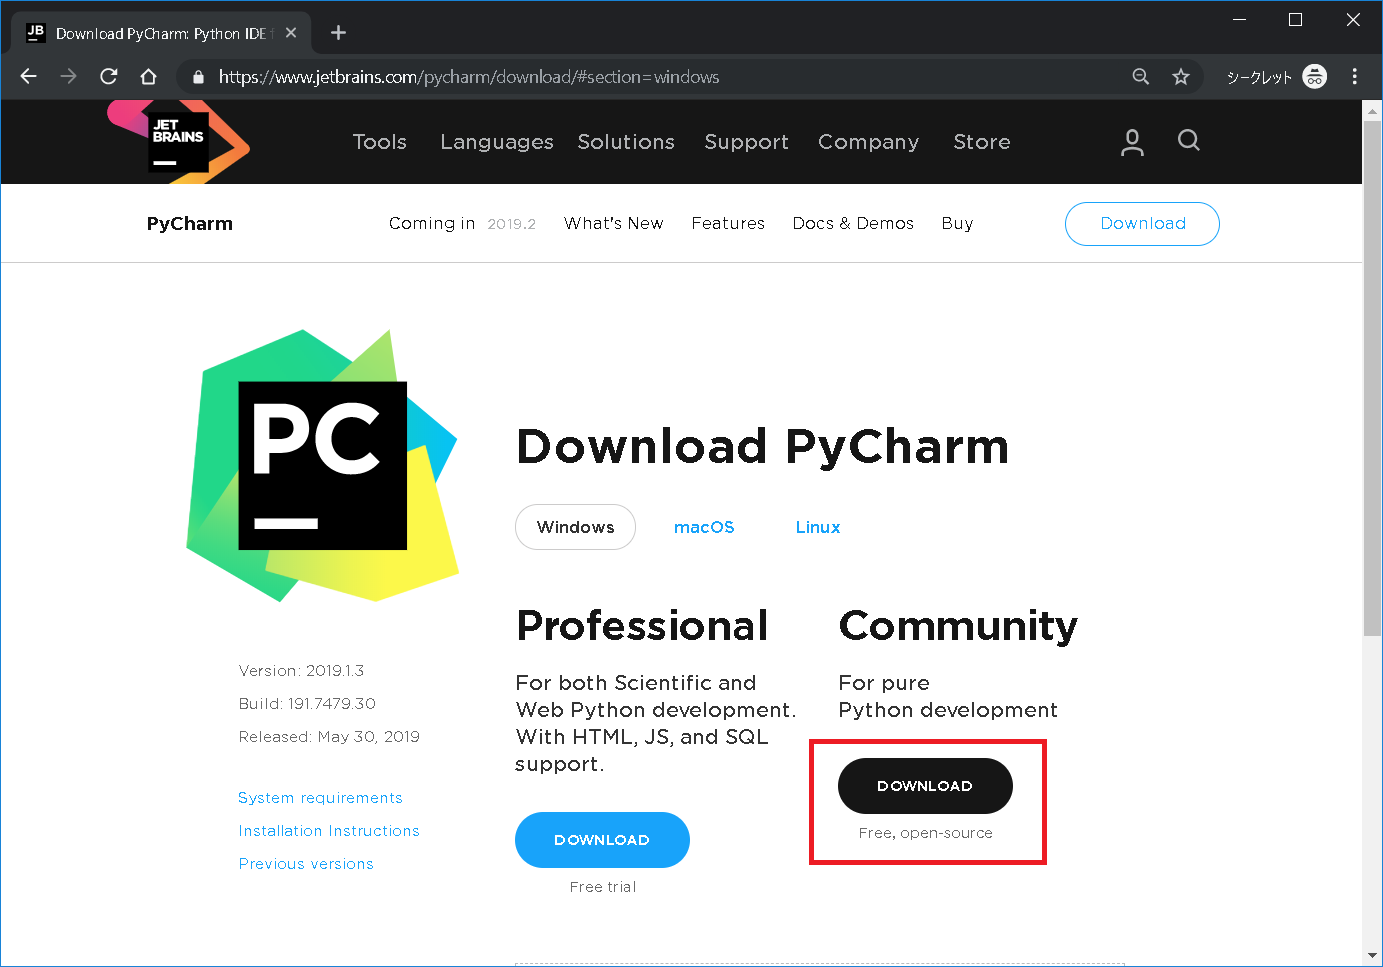The height and width of the screenshot is (967, 1383).
Task: Open the Languages menu
Action: 497,142
